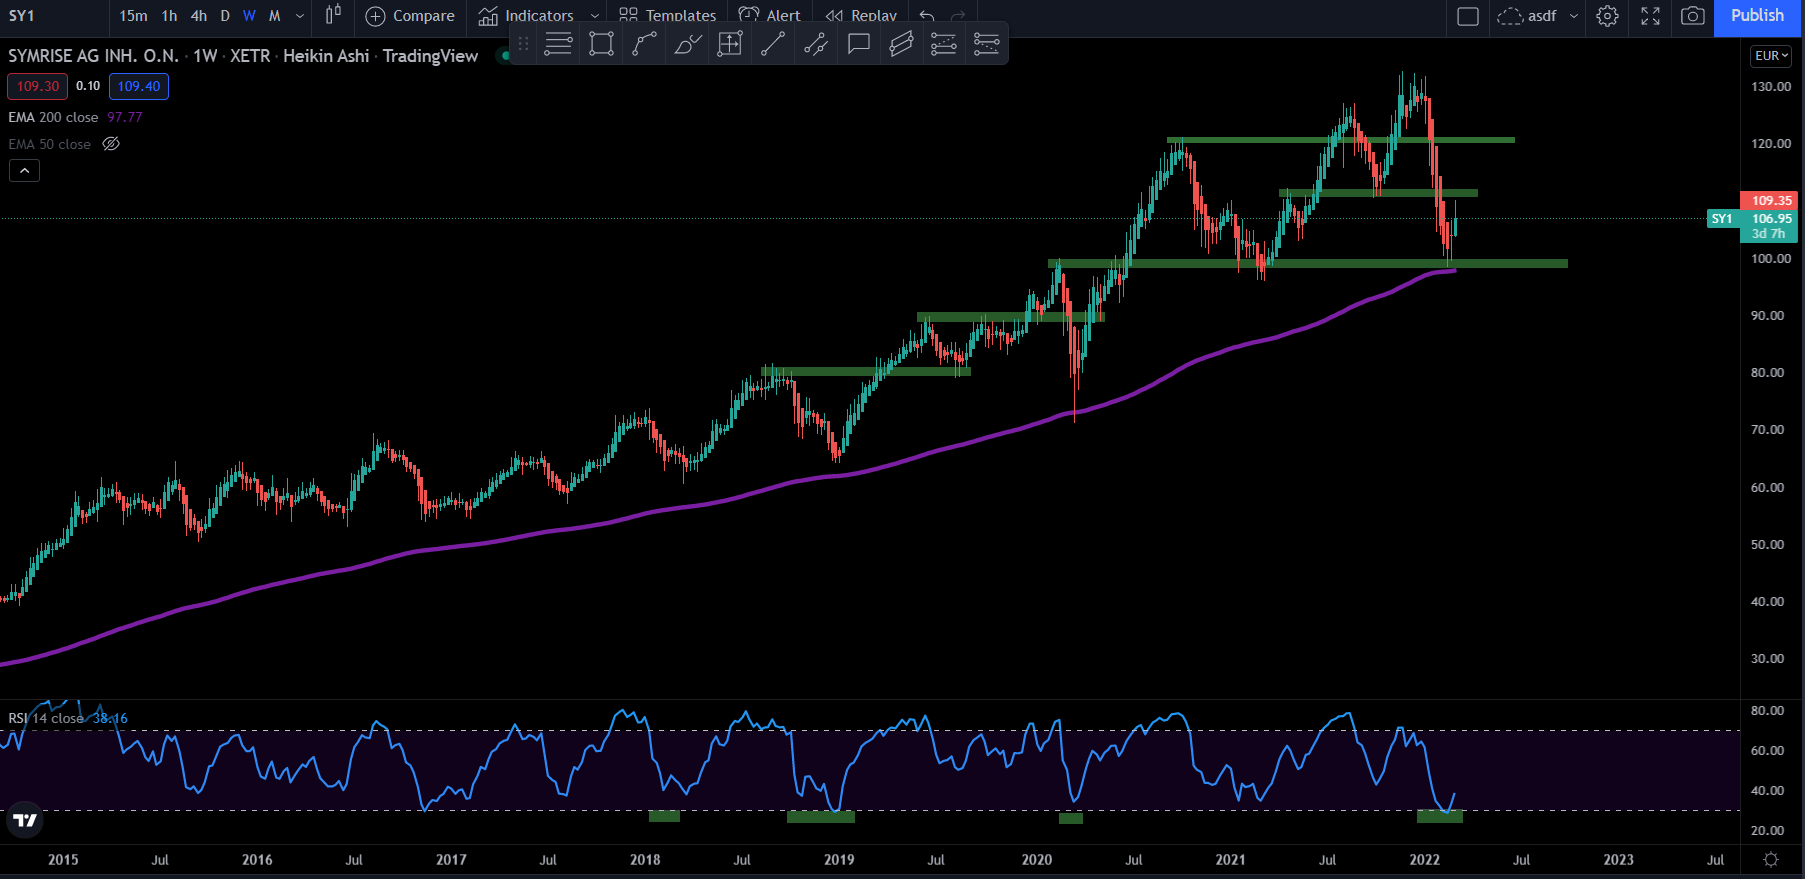This screenshot has height=879, width=1805.
Task: Click the Compare button
Action: (x=410, y=16)
